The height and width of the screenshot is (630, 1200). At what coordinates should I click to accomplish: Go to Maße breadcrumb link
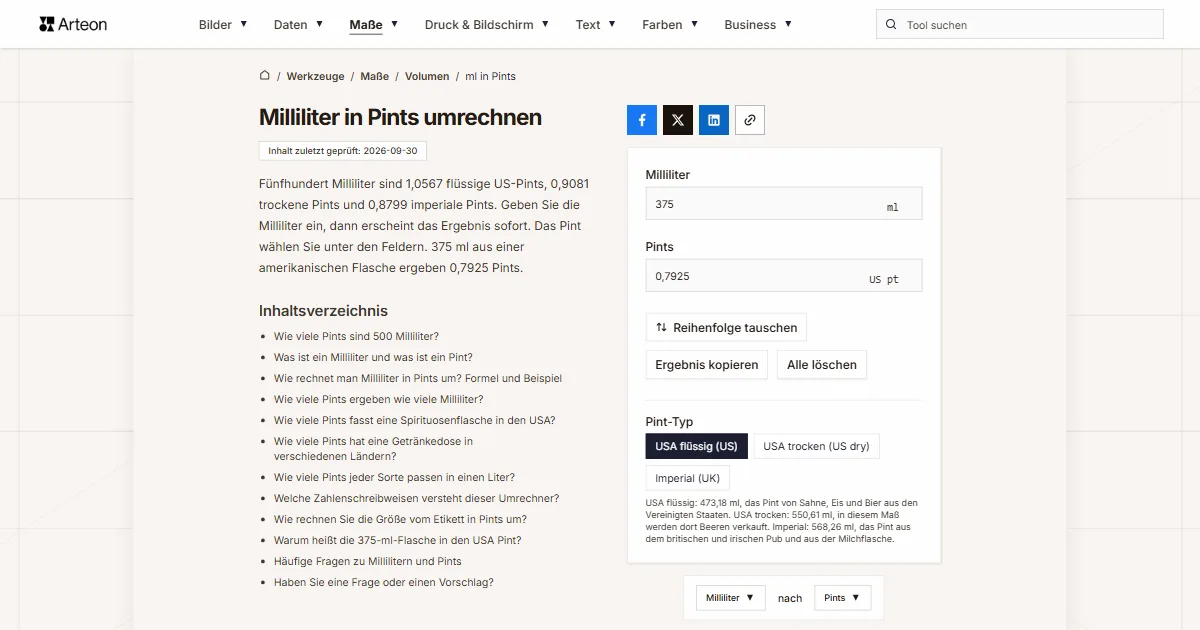(x=375, y=76)
